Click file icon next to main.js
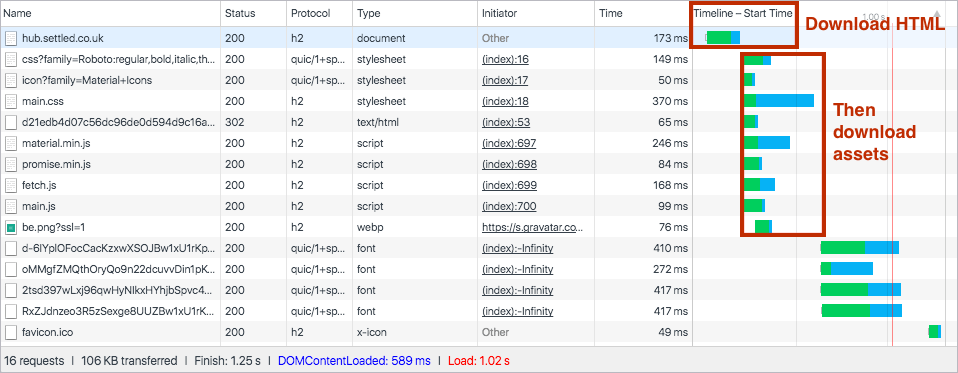958x373 pixels. click(x=11, y=206)
